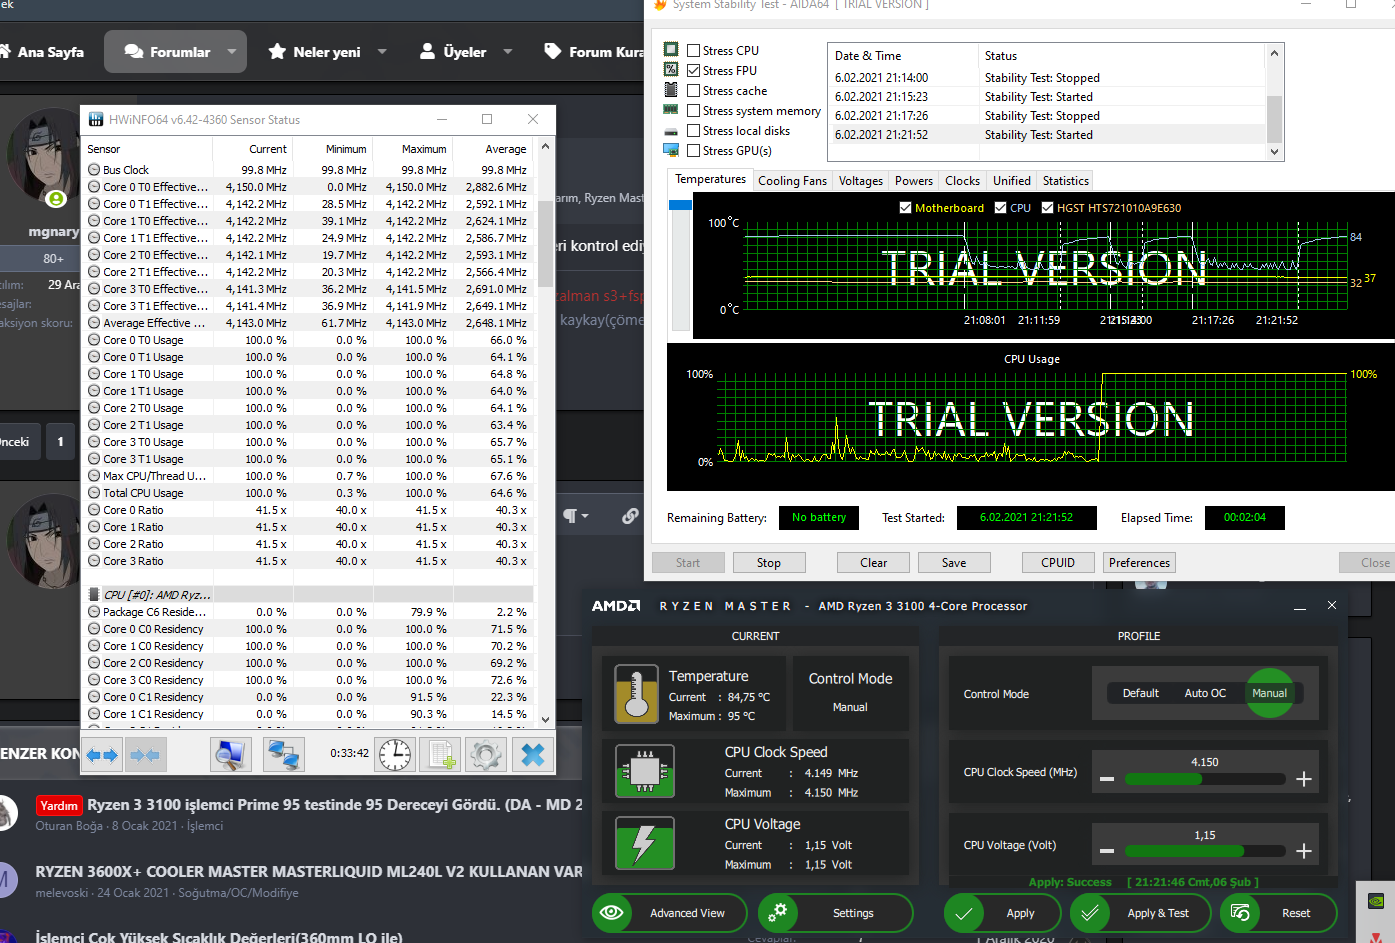The width and height of the screenshot is (1395, 943).
Task: Click CPU Clock Speed slider track
Action: [x=1205, y=779]
